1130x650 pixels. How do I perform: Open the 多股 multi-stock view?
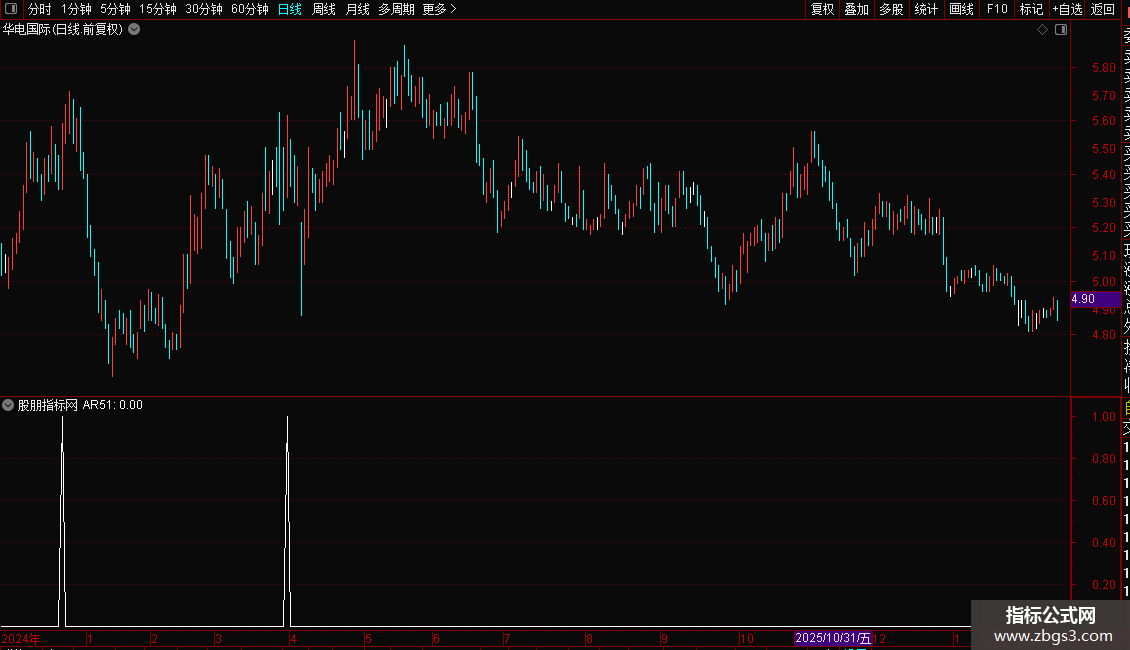[891, 9]
